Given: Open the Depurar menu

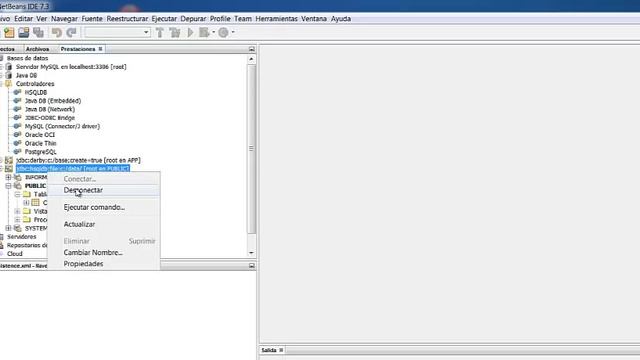Looking at the screenshot, I should 193,19.
